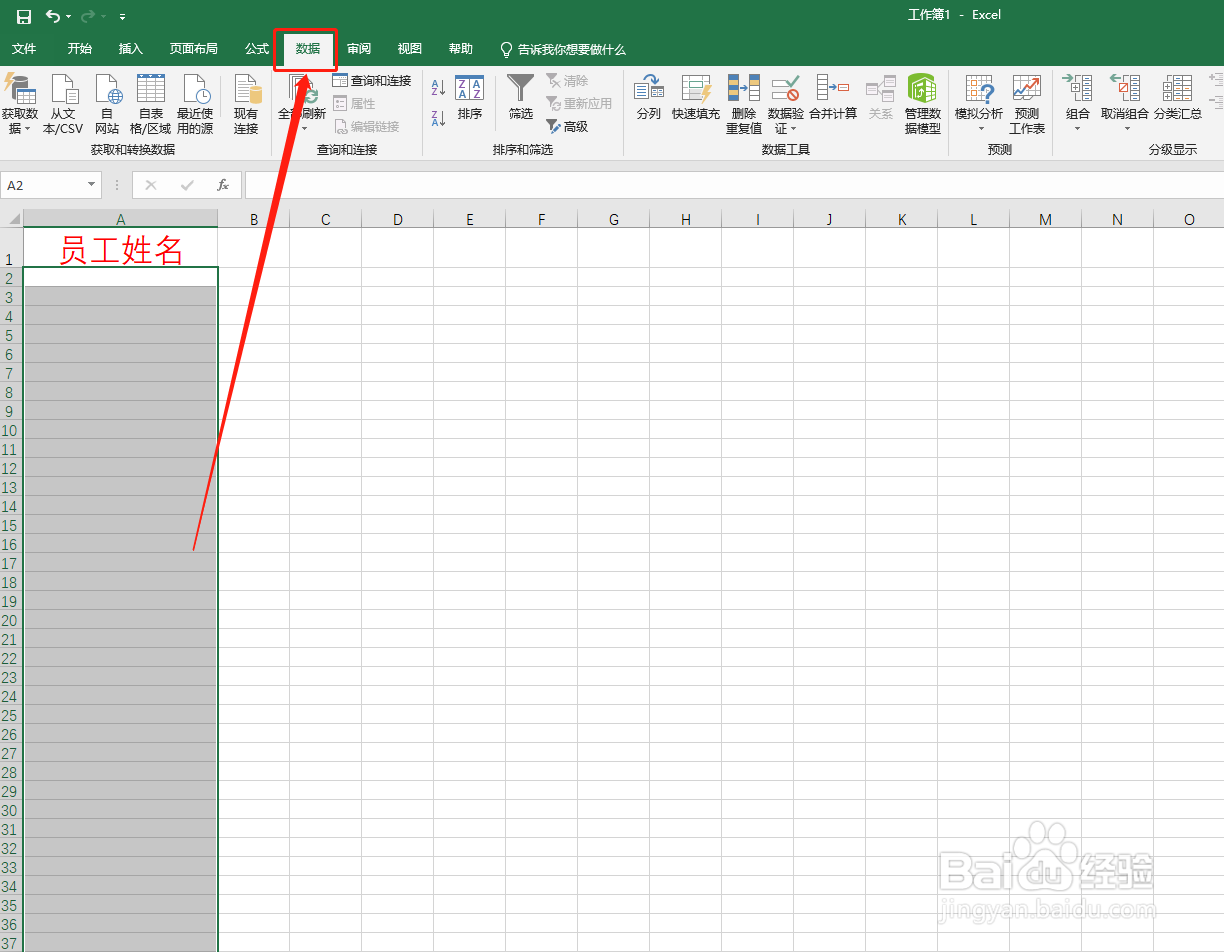
Task: Select From Web (自网站) data source
Action: [107, 105]
